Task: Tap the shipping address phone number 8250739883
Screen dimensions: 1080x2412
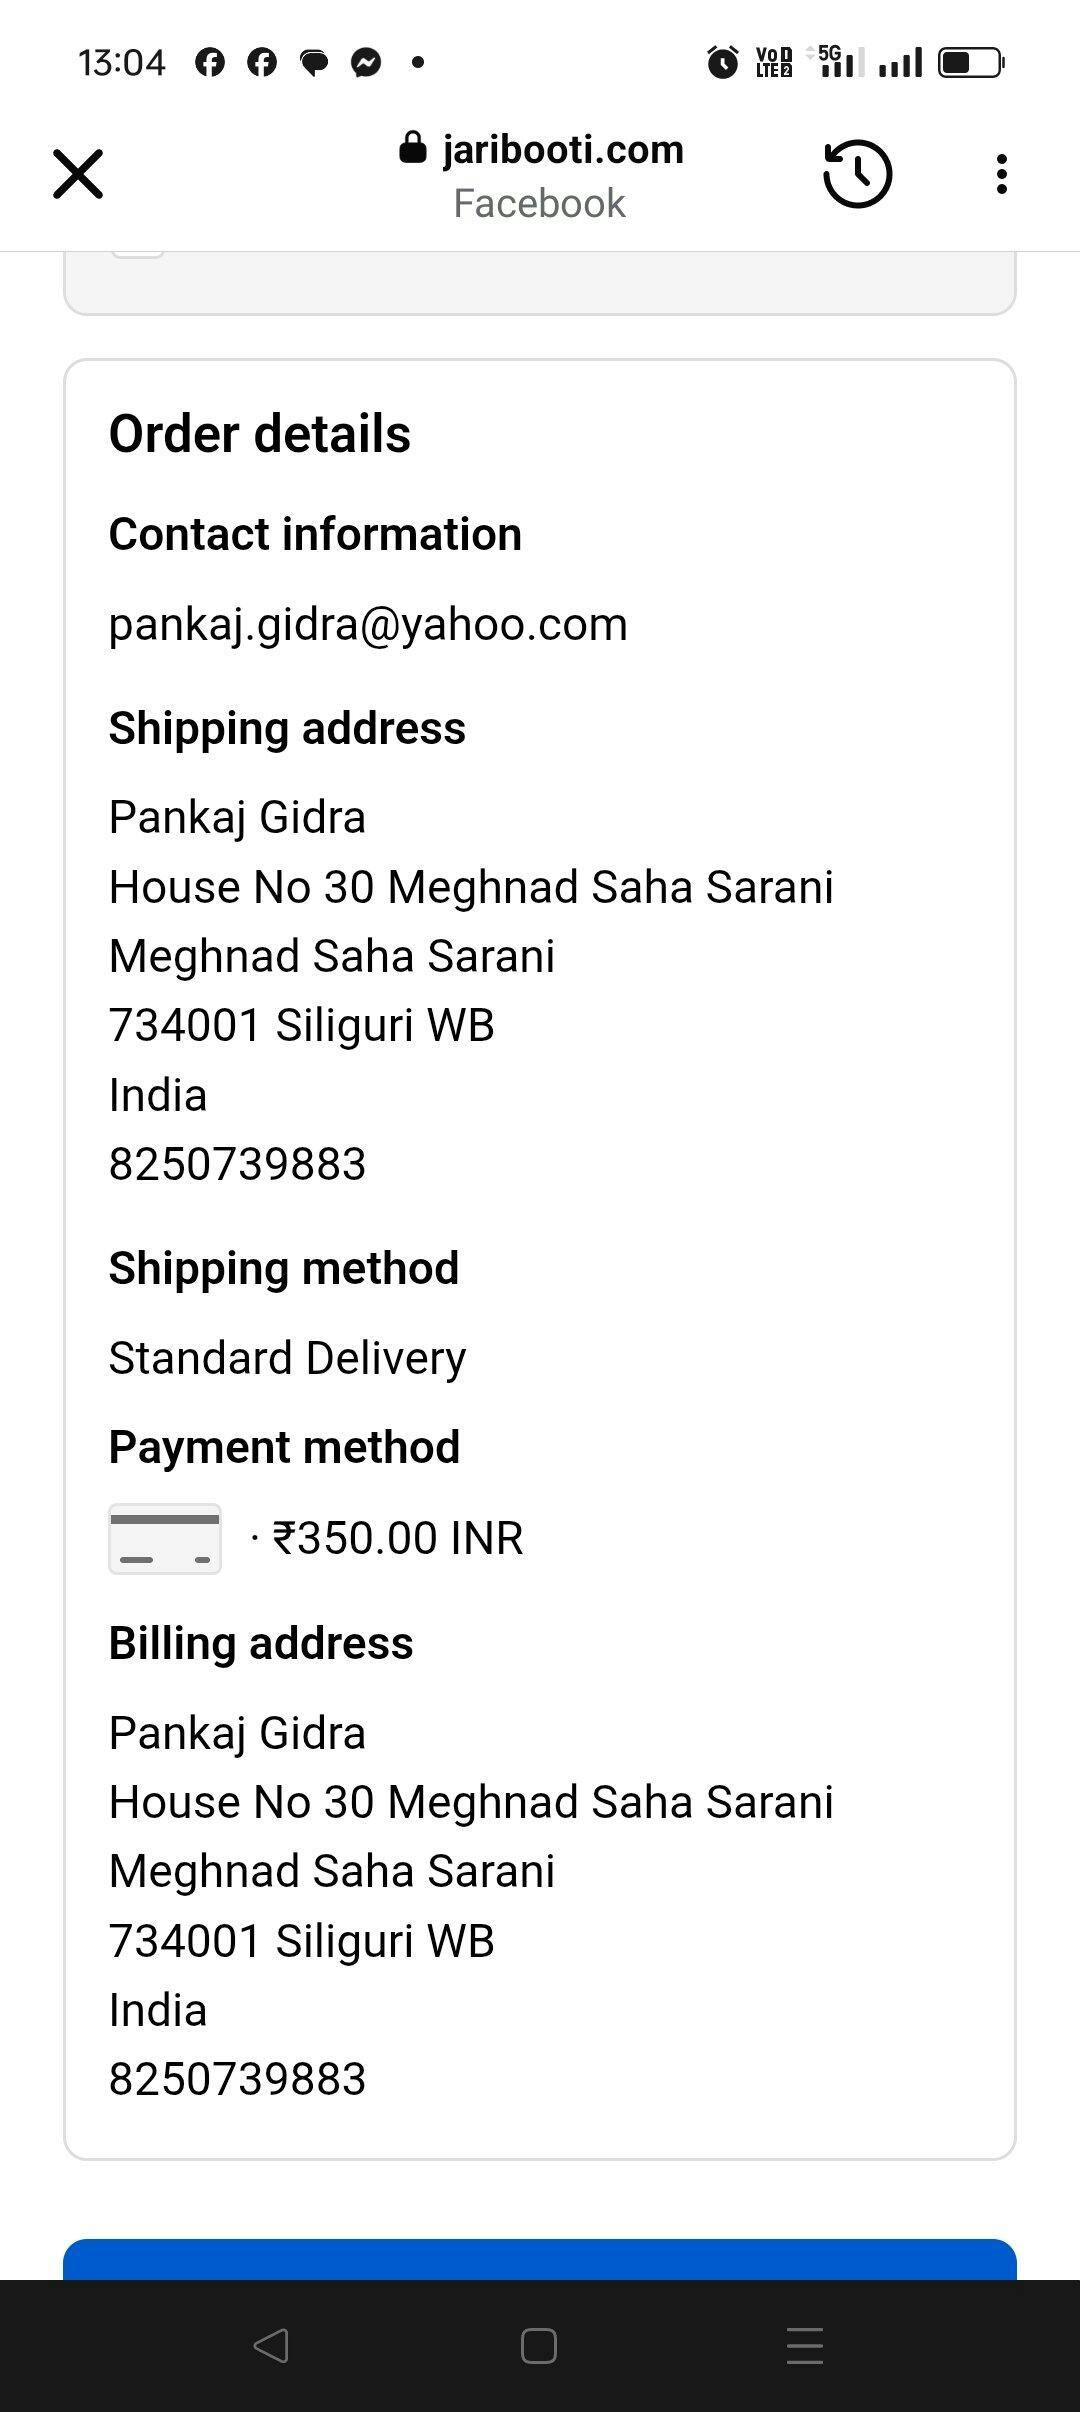Action: (238, 1164)
